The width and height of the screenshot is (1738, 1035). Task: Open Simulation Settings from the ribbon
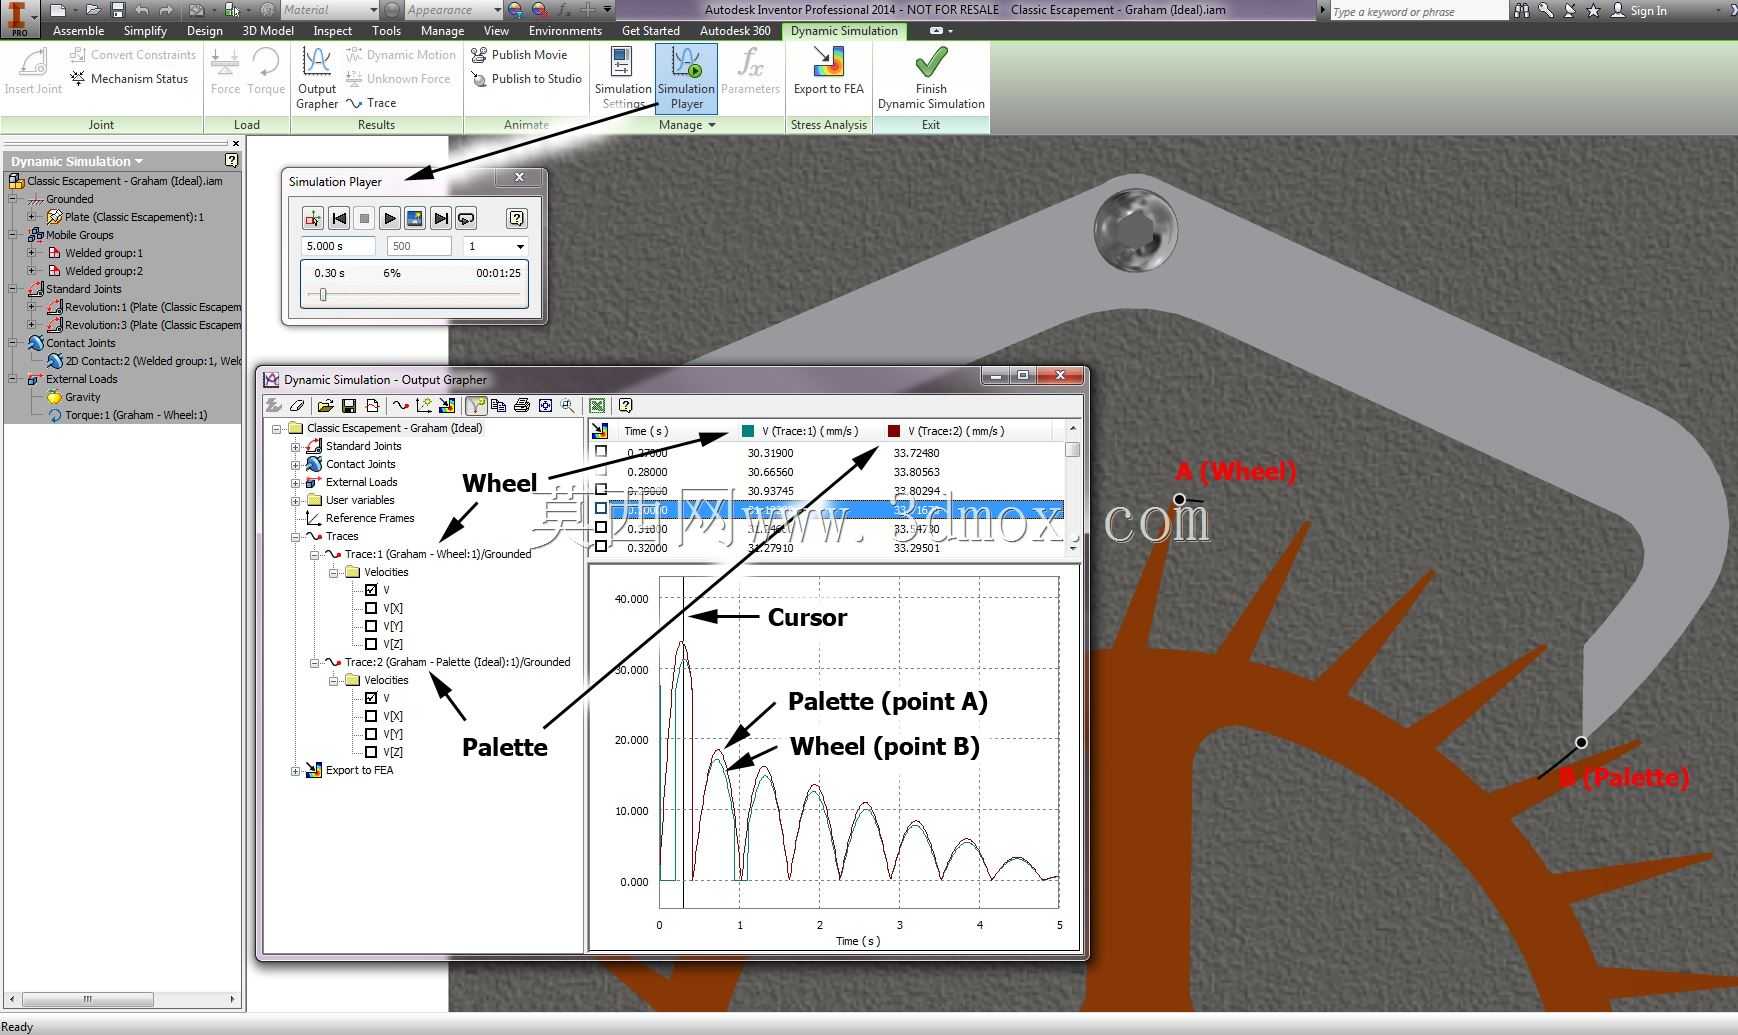pyautogui.click(x=623, y=78)
